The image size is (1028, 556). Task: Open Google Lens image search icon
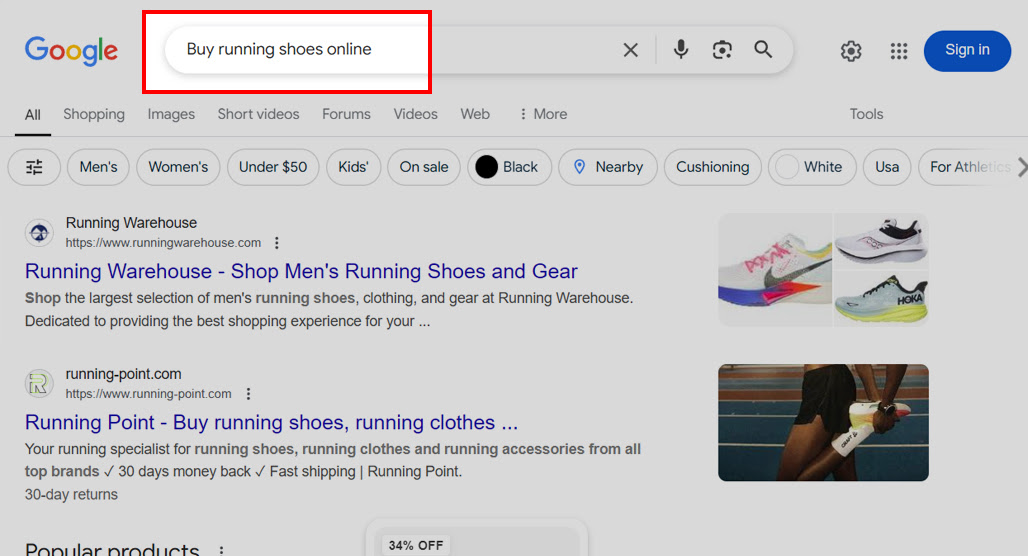click(x=722, y=50)
